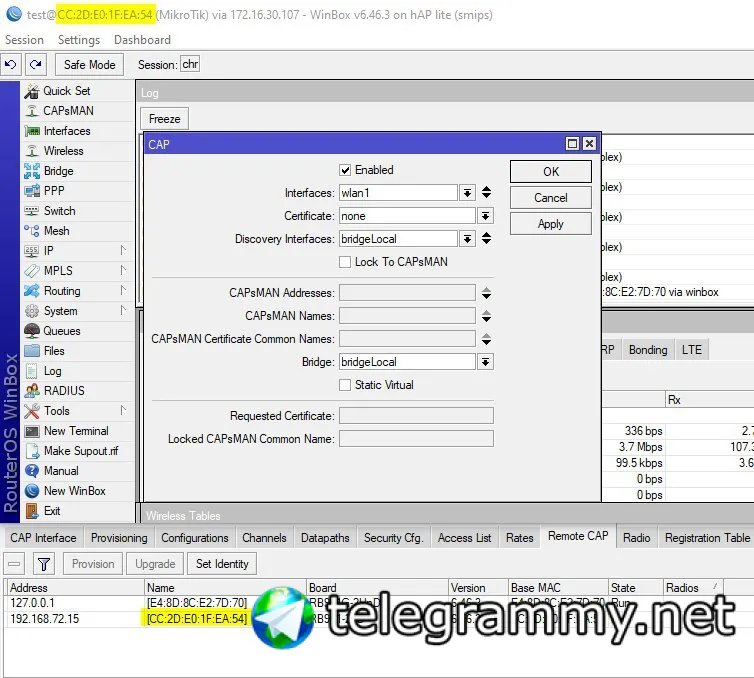This screenshot has height=678, width=754.
Task: Check the Static Virtual checkbox
Action: click(345, 385)
